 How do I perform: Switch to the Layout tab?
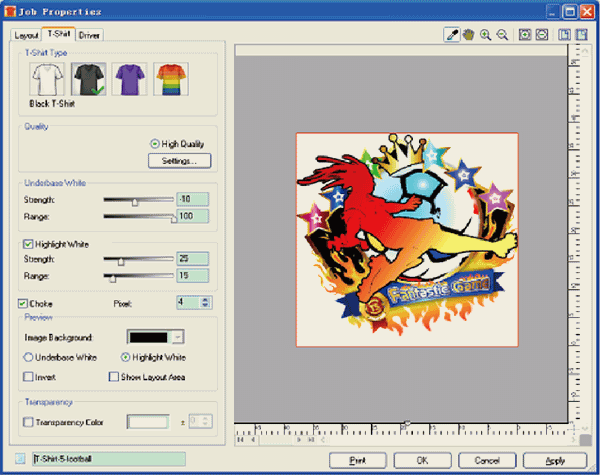27,34
